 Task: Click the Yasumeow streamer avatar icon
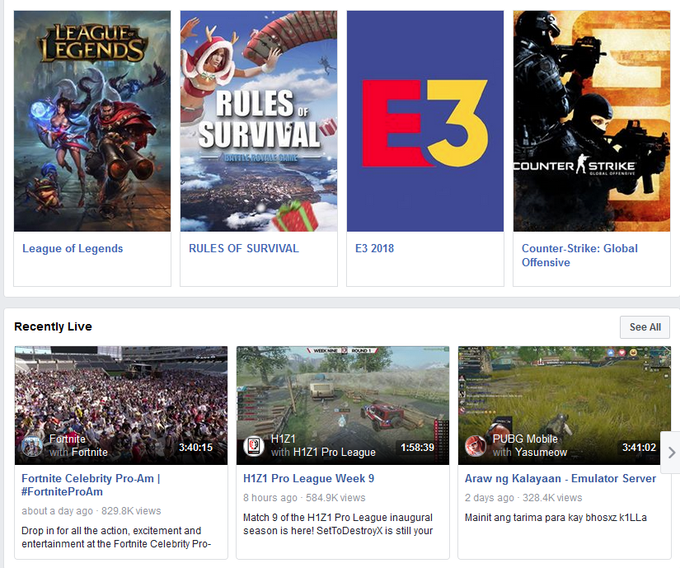tap(475, 446)
